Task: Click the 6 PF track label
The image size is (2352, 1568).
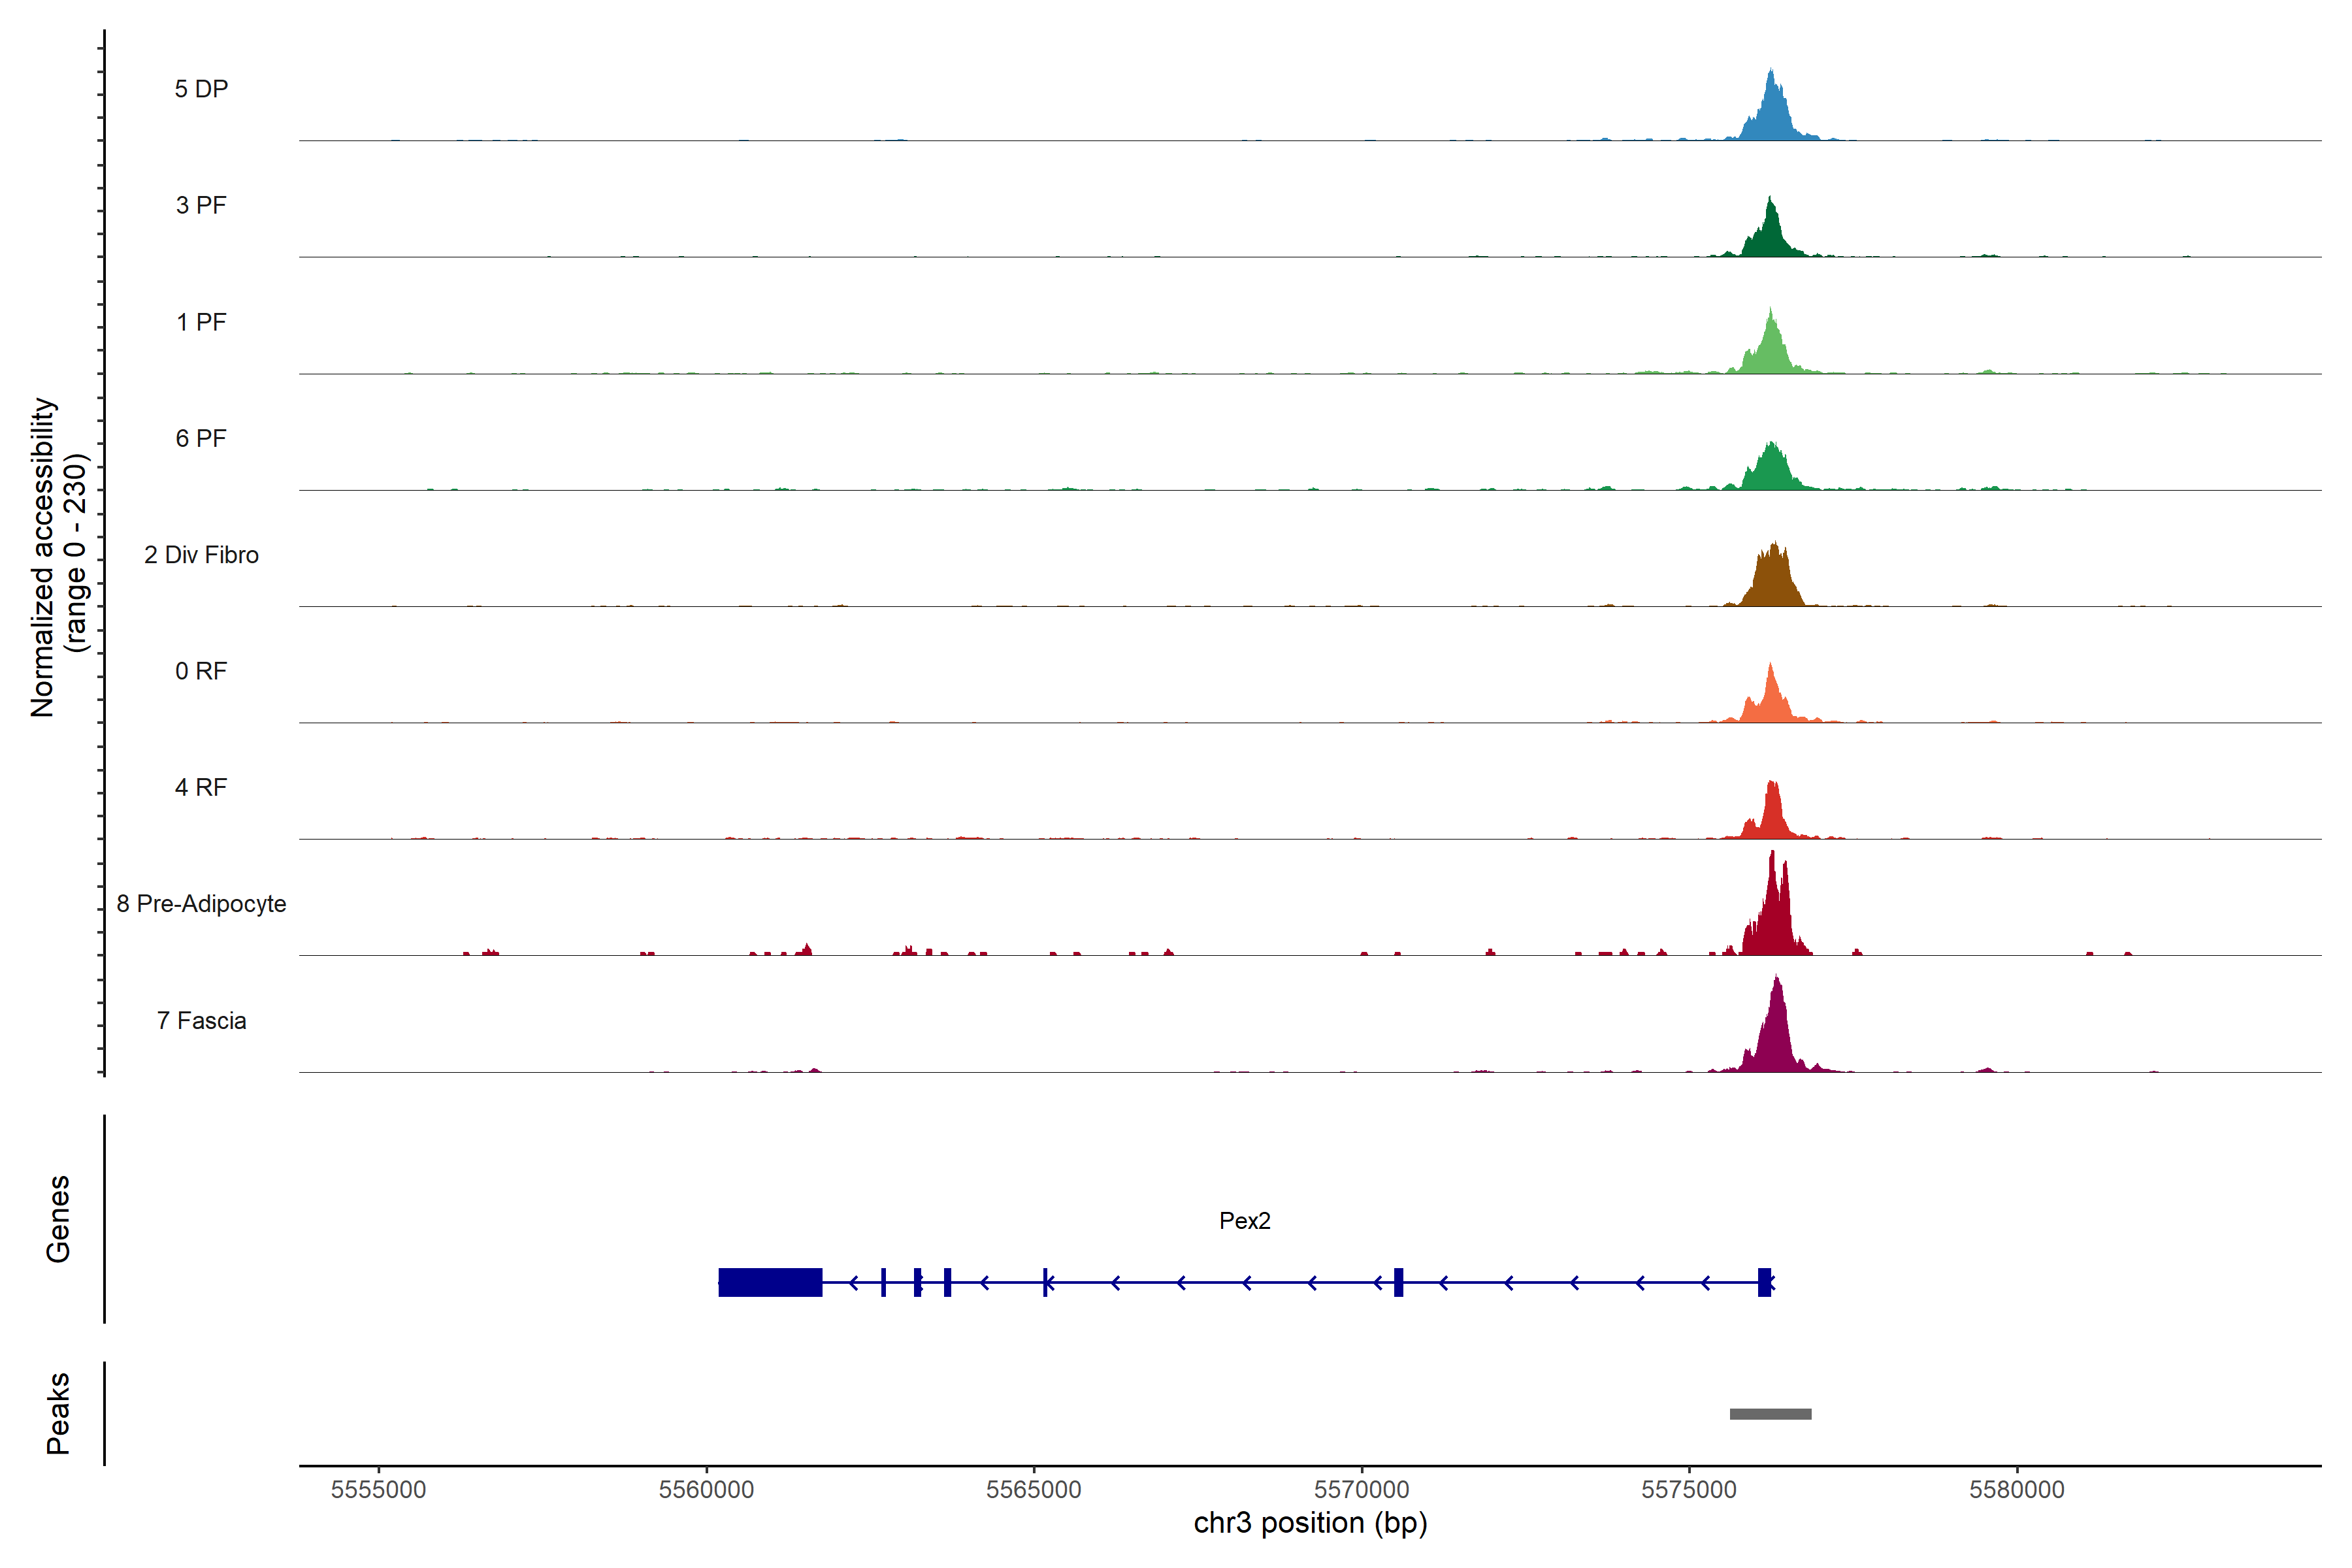Action: pyautogui.click(x=201, y=438)
